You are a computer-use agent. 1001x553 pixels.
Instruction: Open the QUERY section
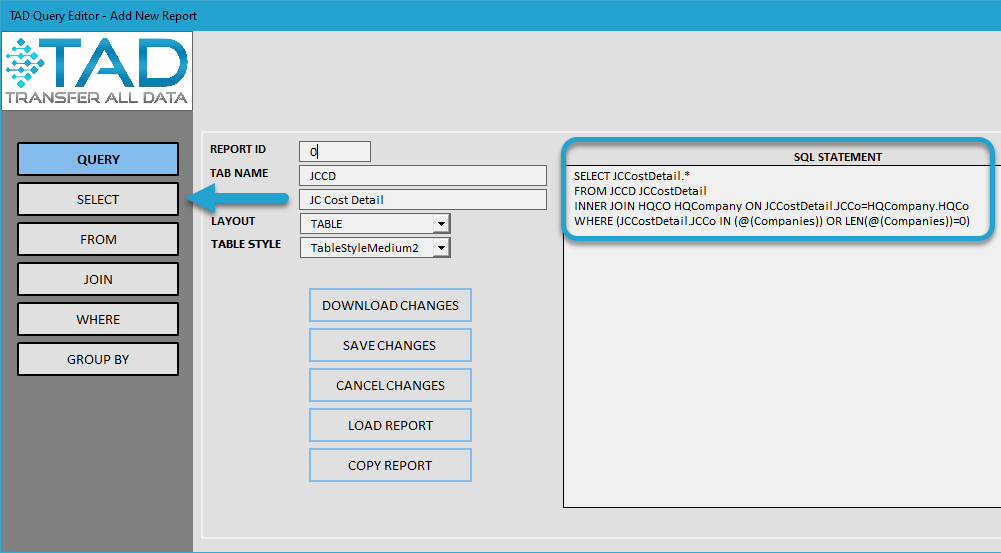(x=98, y=159)
